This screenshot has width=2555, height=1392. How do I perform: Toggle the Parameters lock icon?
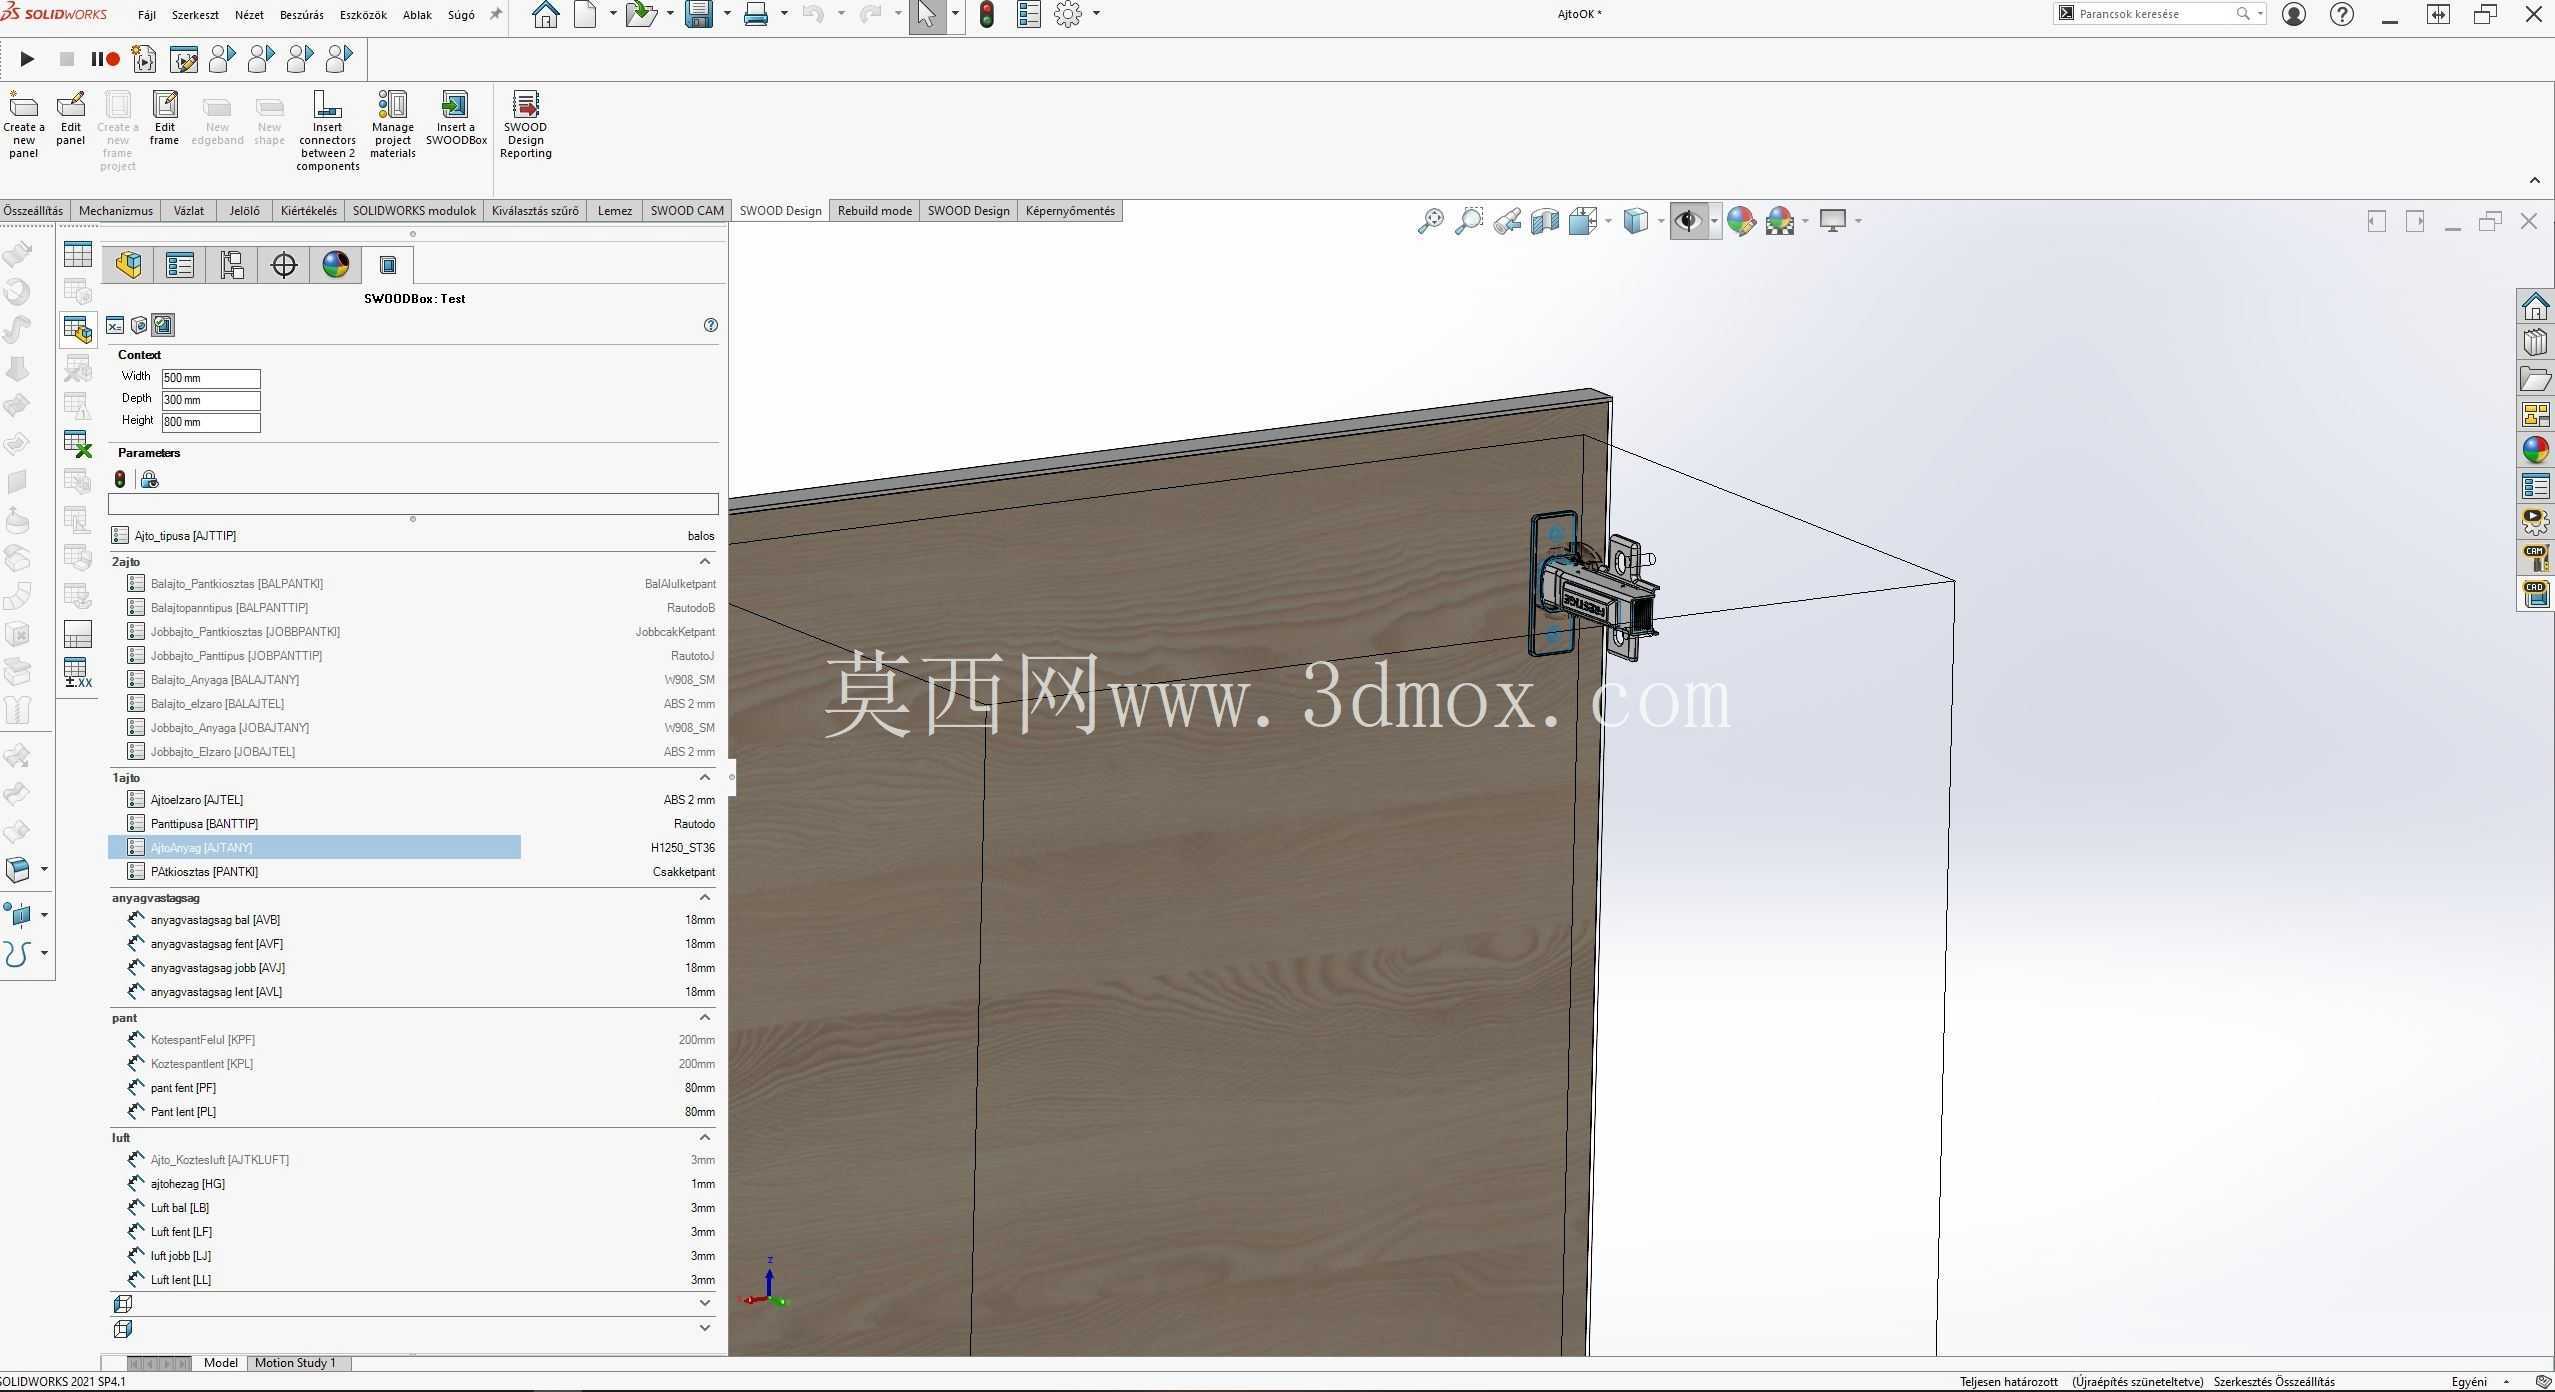[149, 480]
